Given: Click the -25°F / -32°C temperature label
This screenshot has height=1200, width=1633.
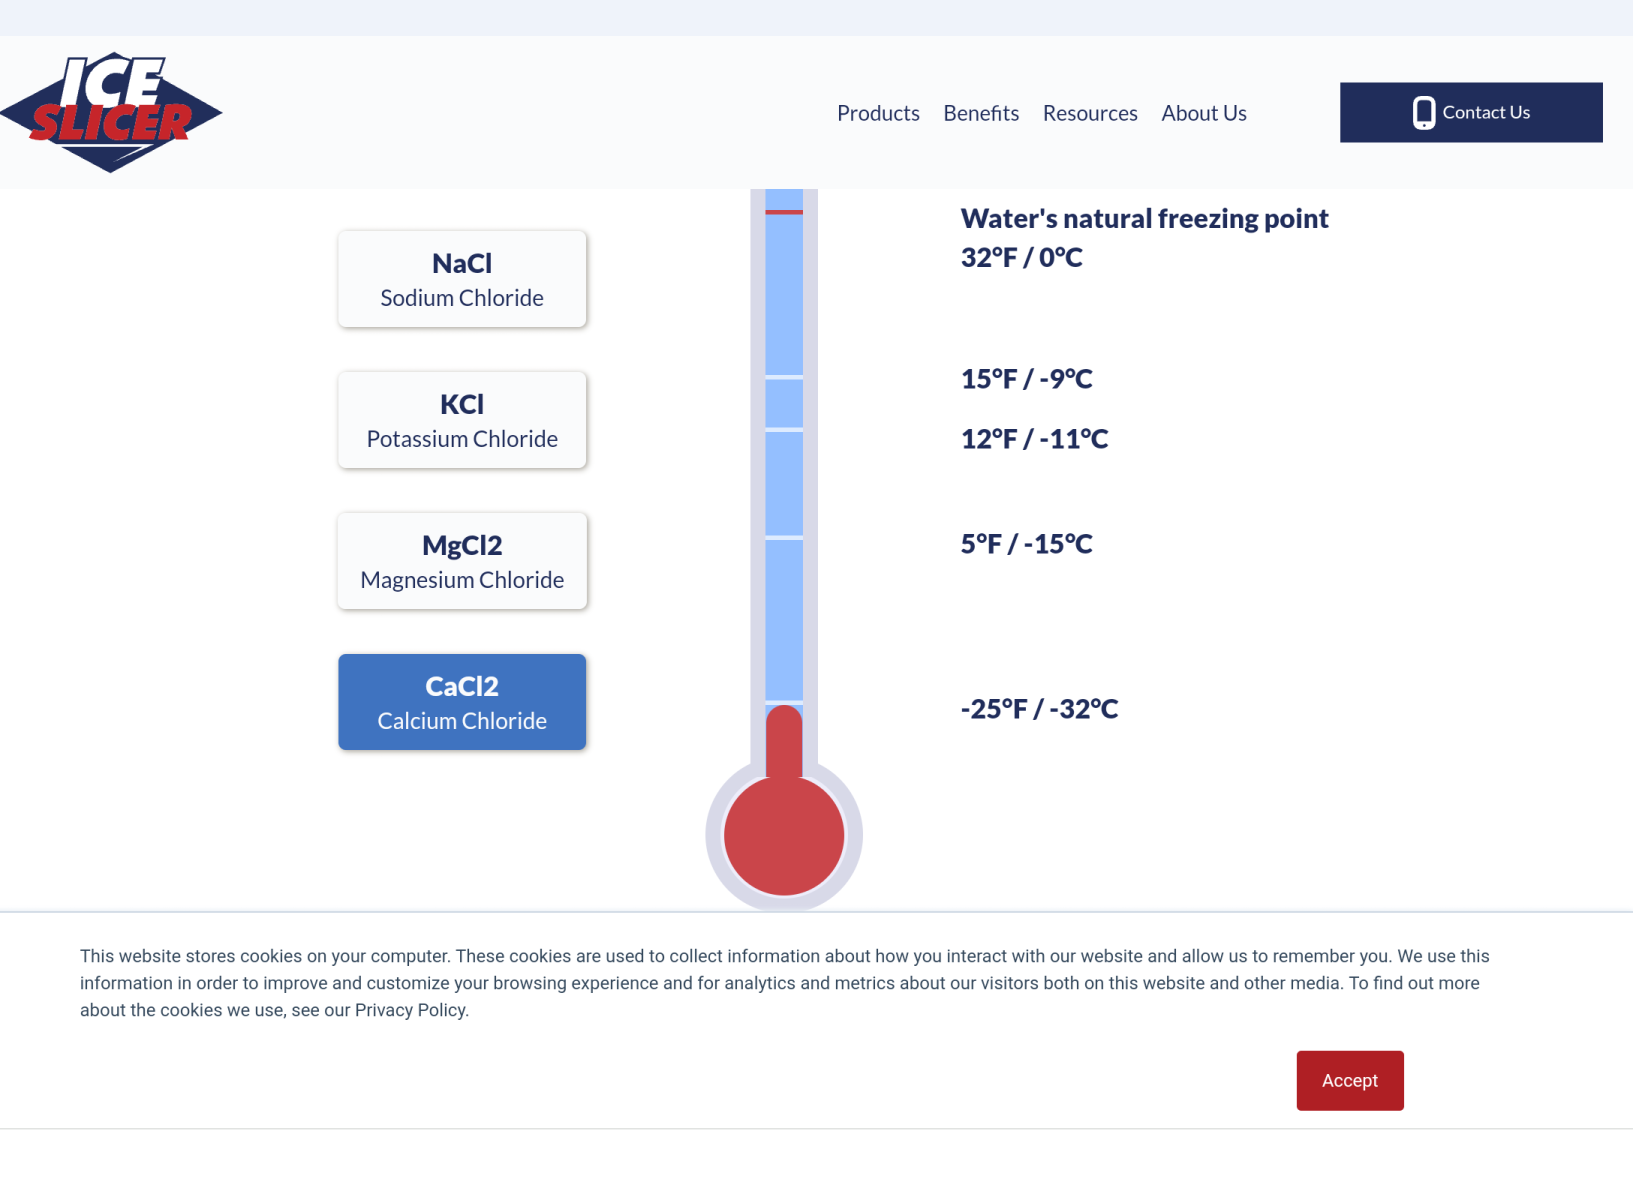Looking at the screenshot, I should [1039, 709].
